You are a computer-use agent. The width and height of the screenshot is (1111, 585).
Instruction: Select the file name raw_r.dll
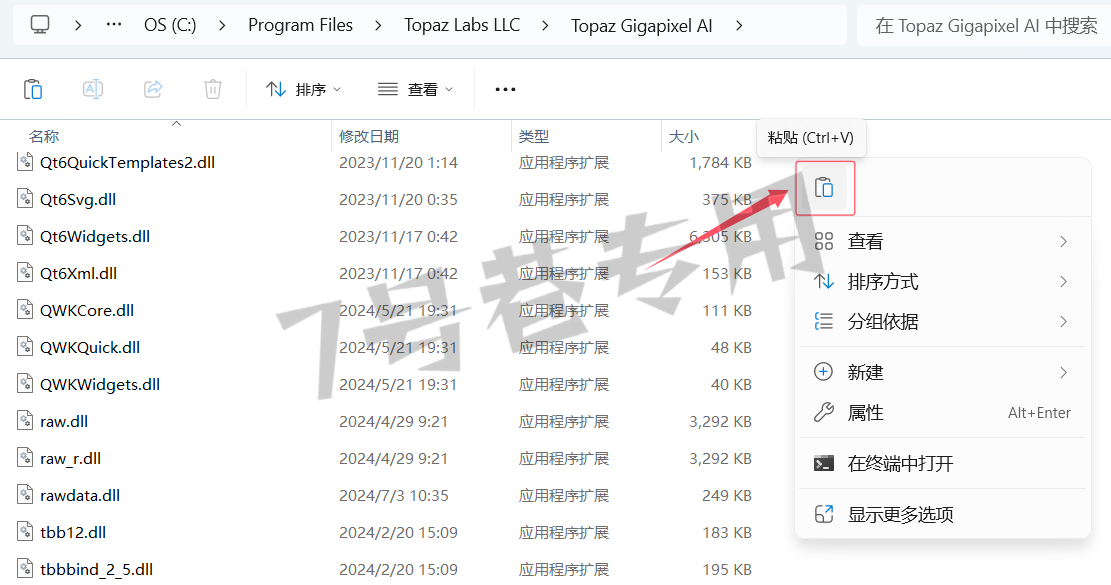pyautogui.click(x=71, y=458)
